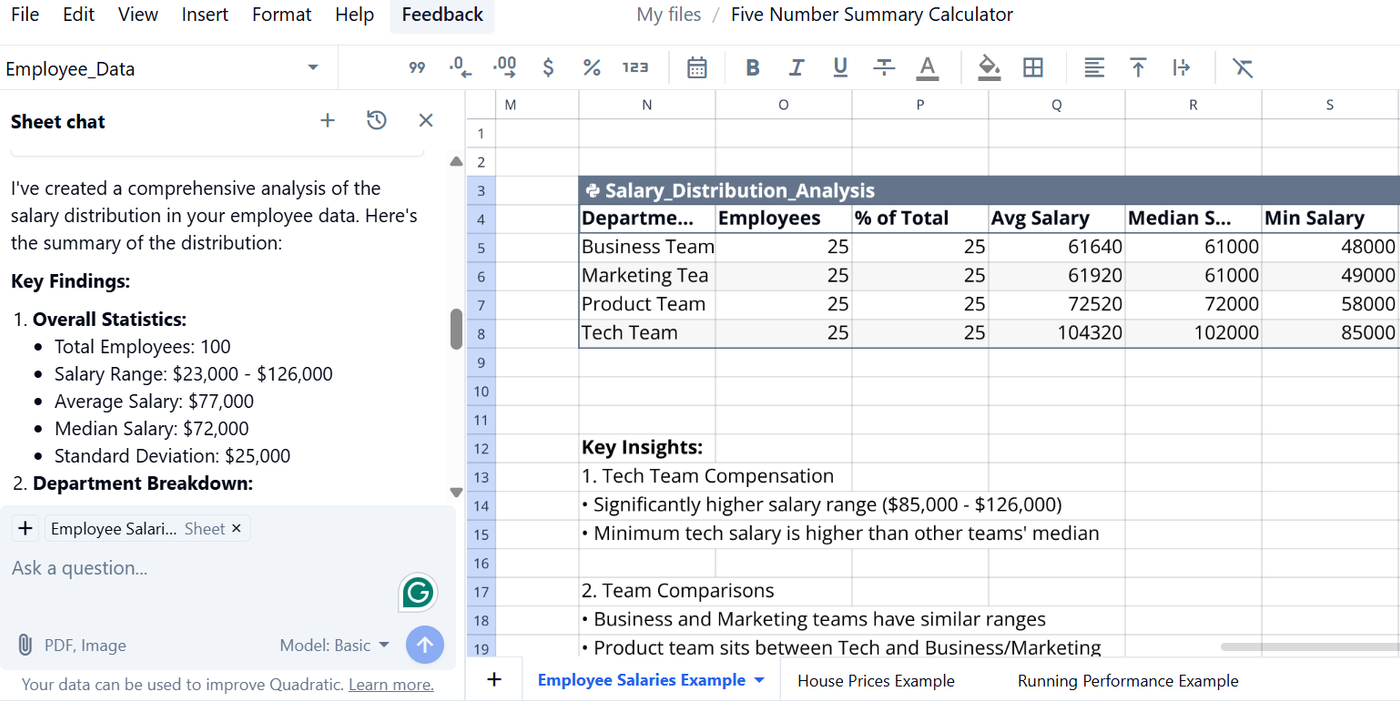
Task: Open text wrap options
Action: (x=1181, y=68)
